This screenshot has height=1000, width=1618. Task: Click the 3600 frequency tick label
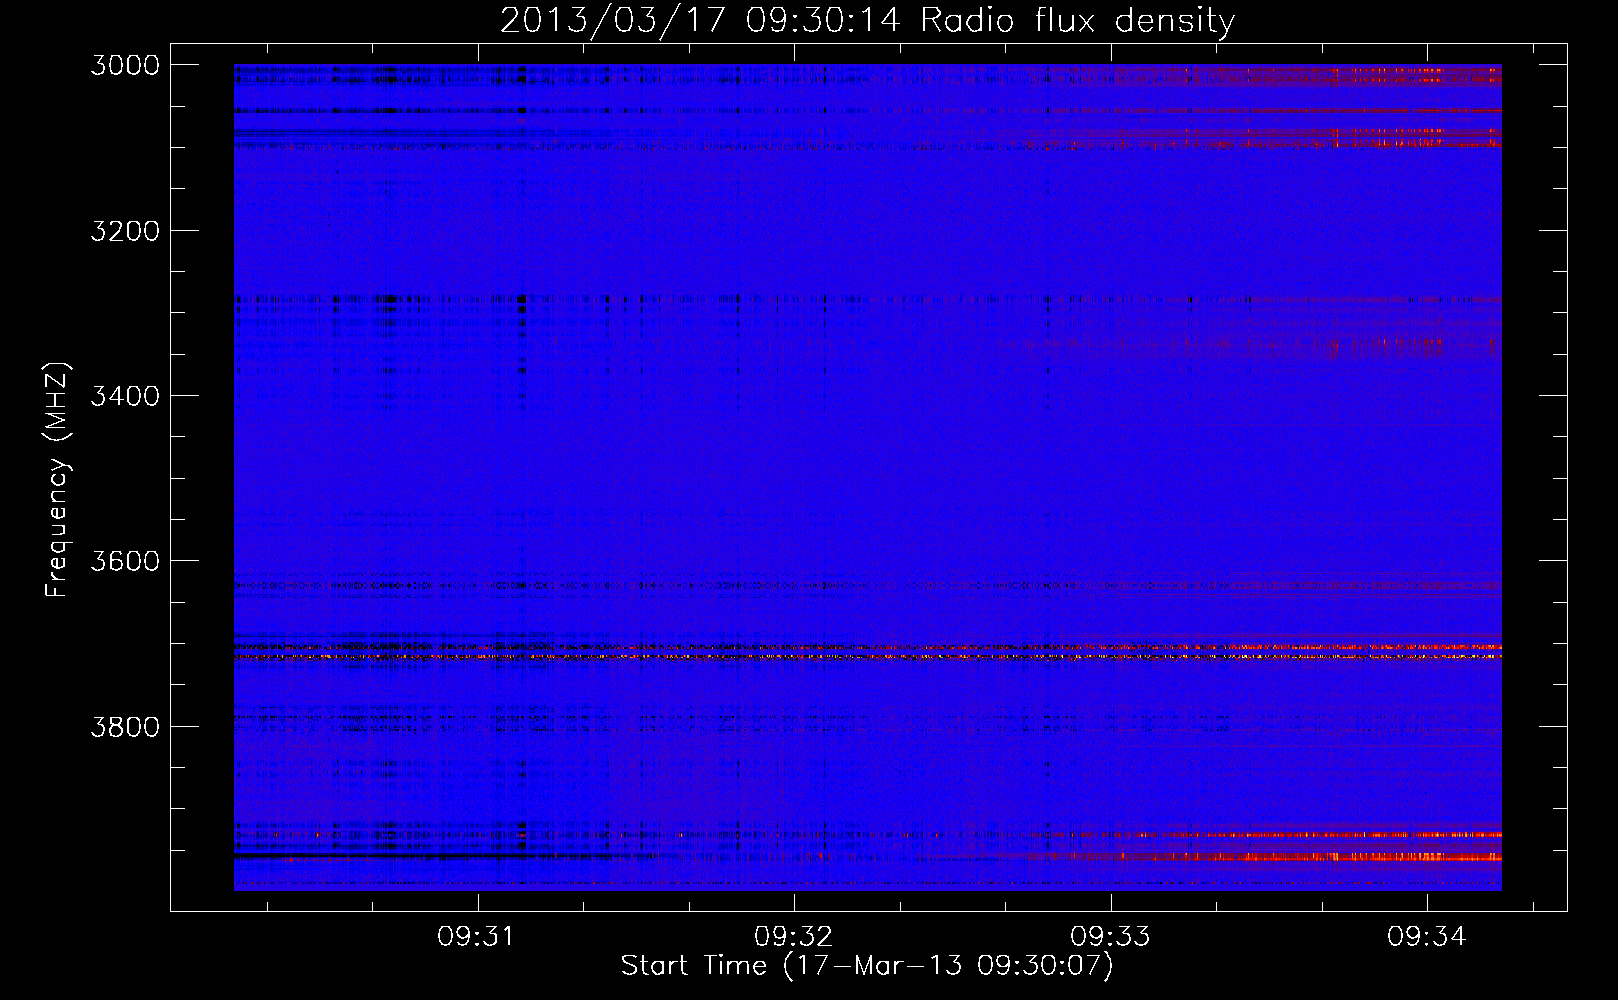point(125,561)
